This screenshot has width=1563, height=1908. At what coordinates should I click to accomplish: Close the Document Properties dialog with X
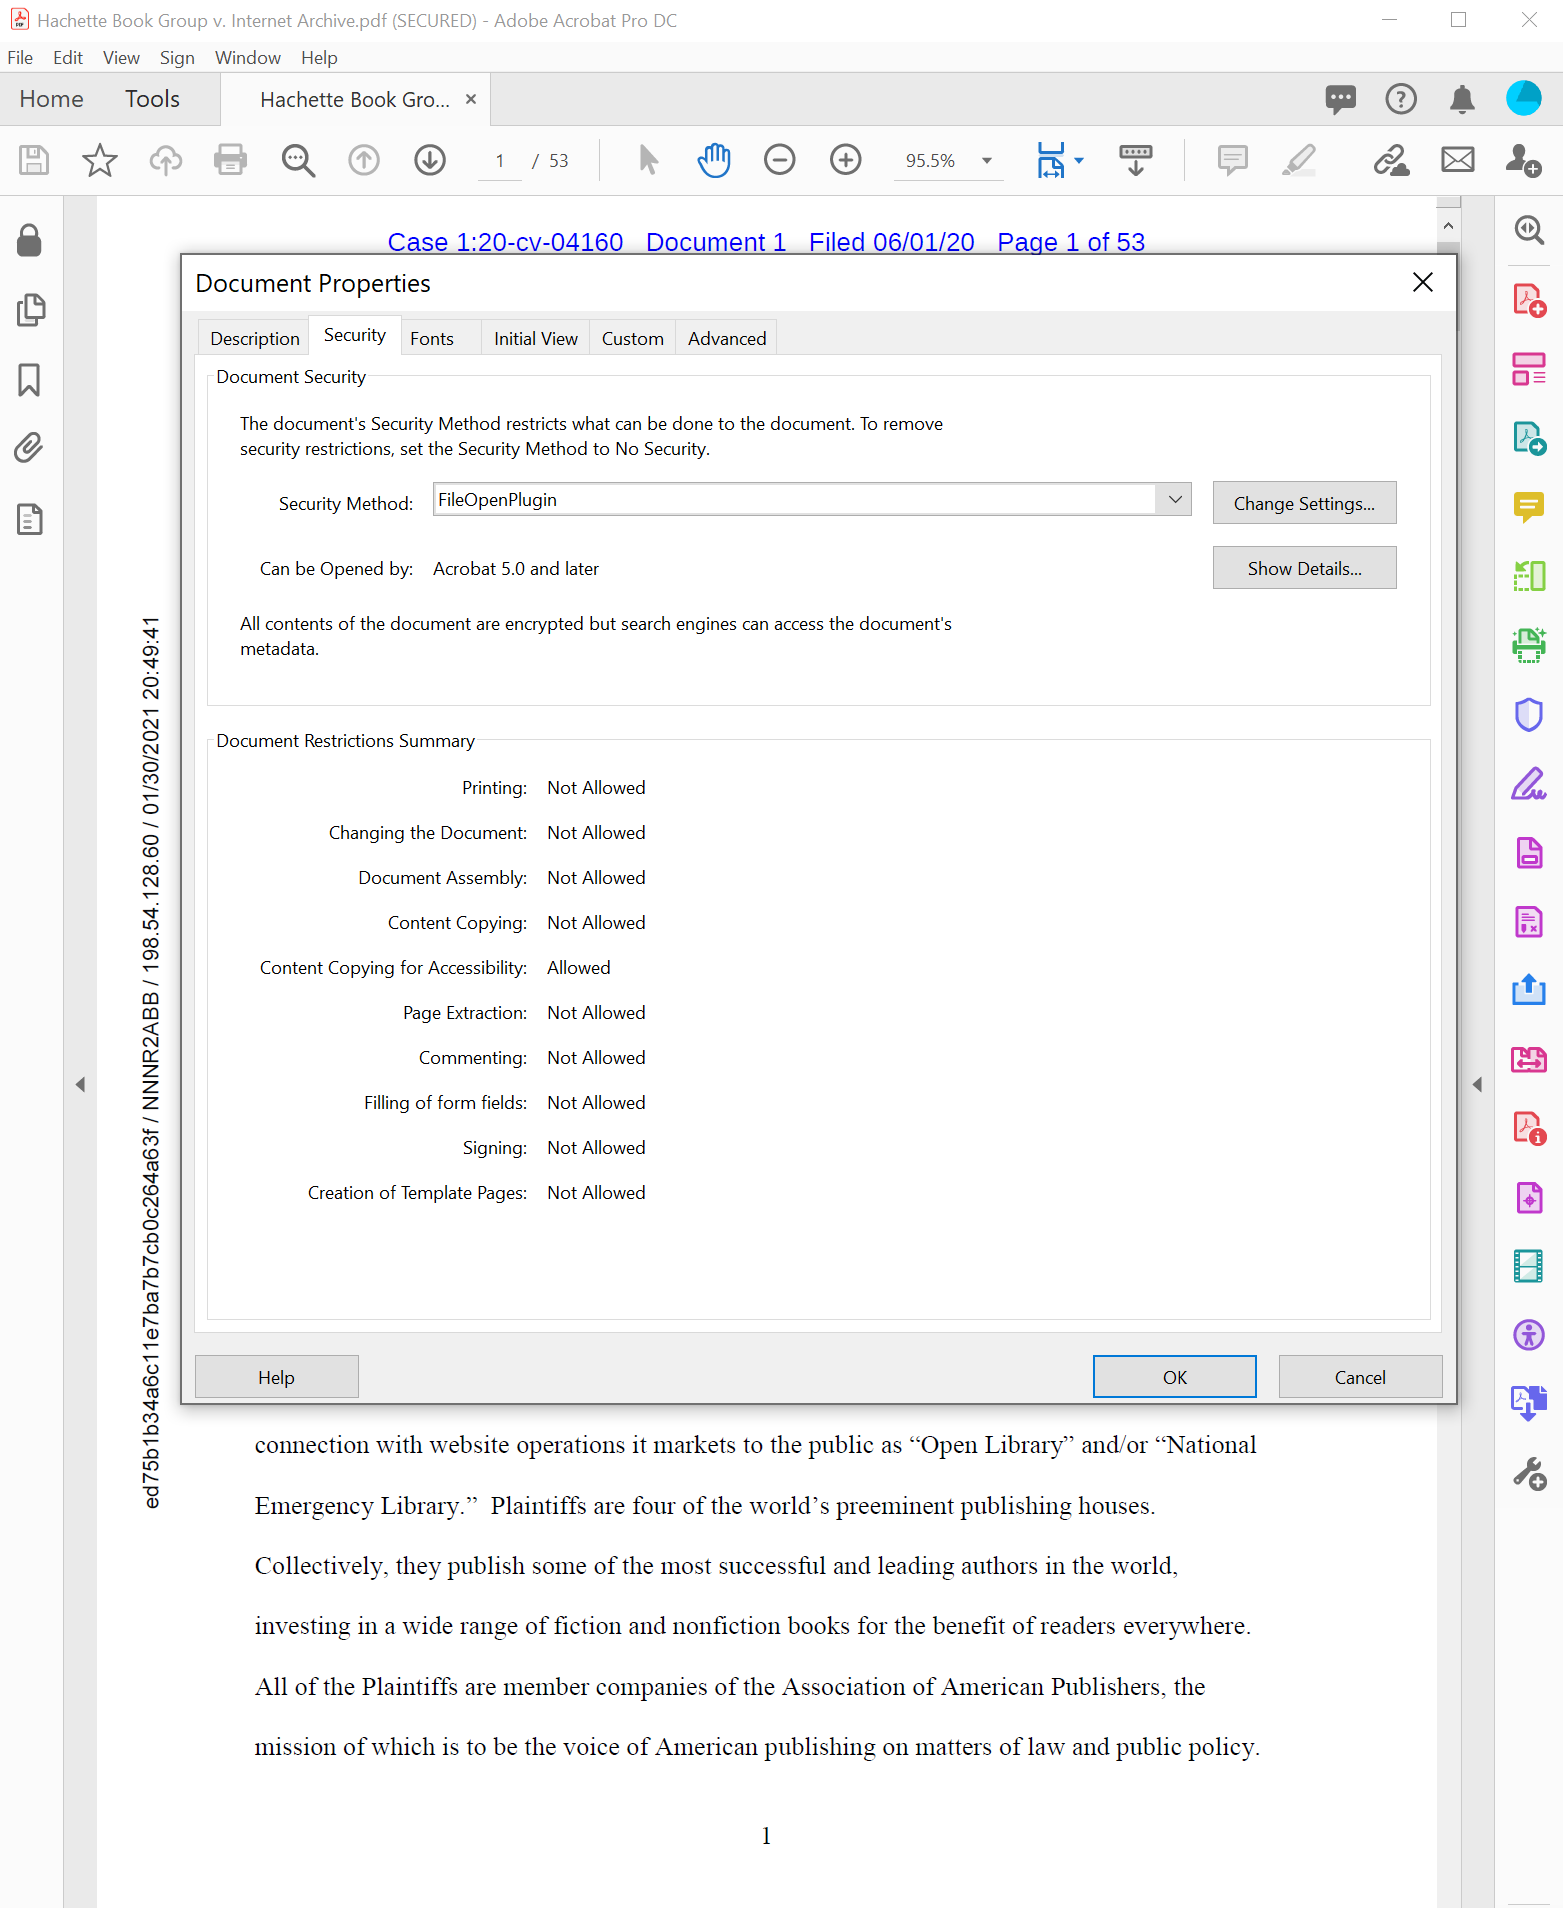click(1423, 283)
